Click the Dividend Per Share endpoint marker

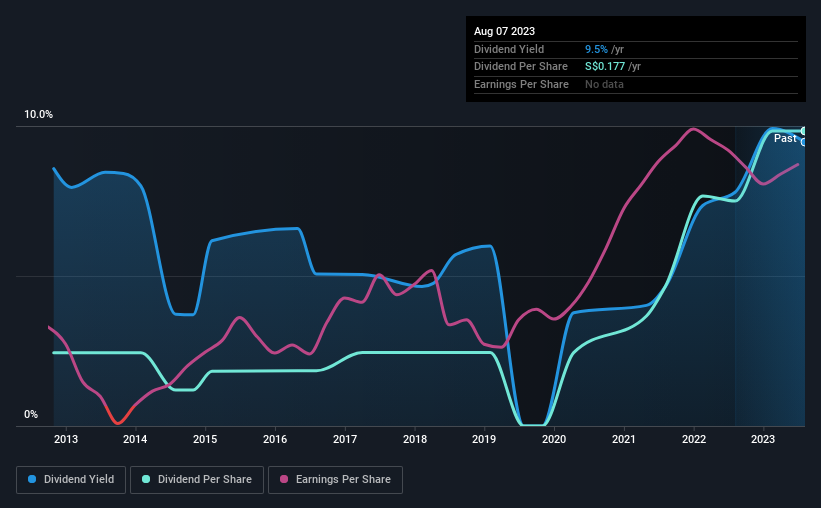(803, 131)
